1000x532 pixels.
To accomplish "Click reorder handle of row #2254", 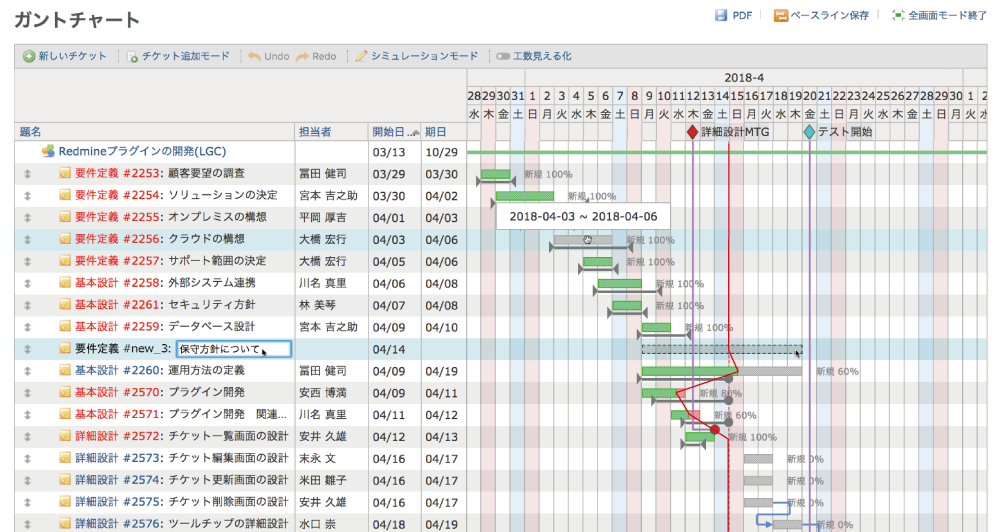I will pyautogui.click(x=27, y=196).
